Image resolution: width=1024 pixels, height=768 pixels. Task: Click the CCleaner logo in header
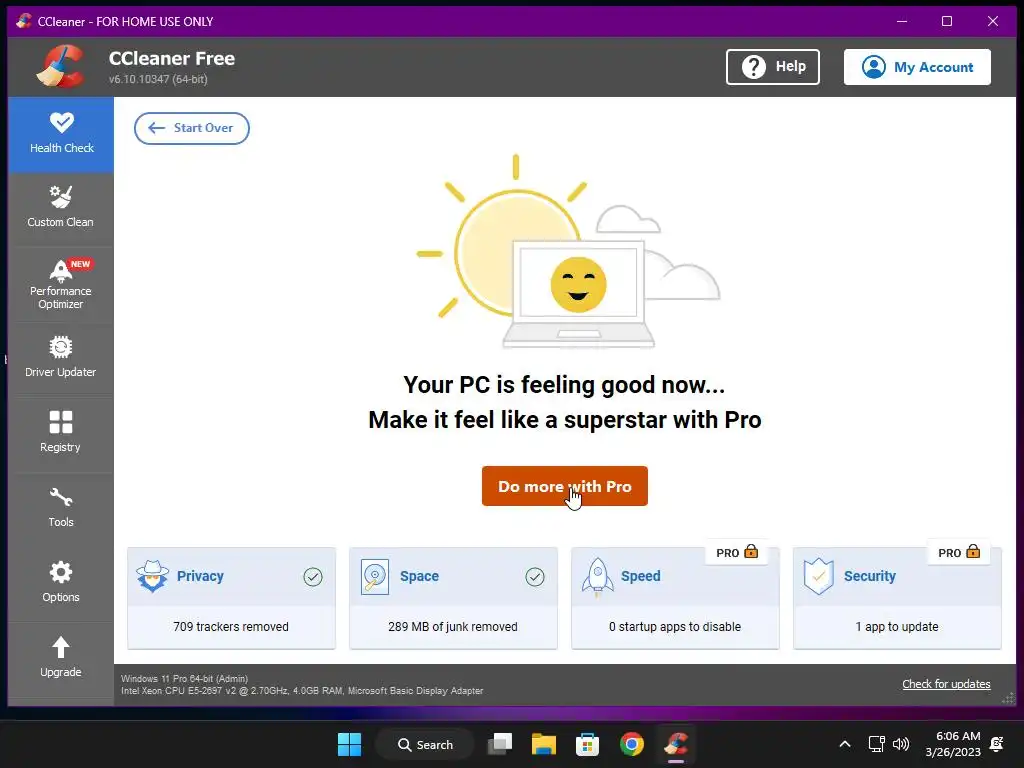pos(61,66)
